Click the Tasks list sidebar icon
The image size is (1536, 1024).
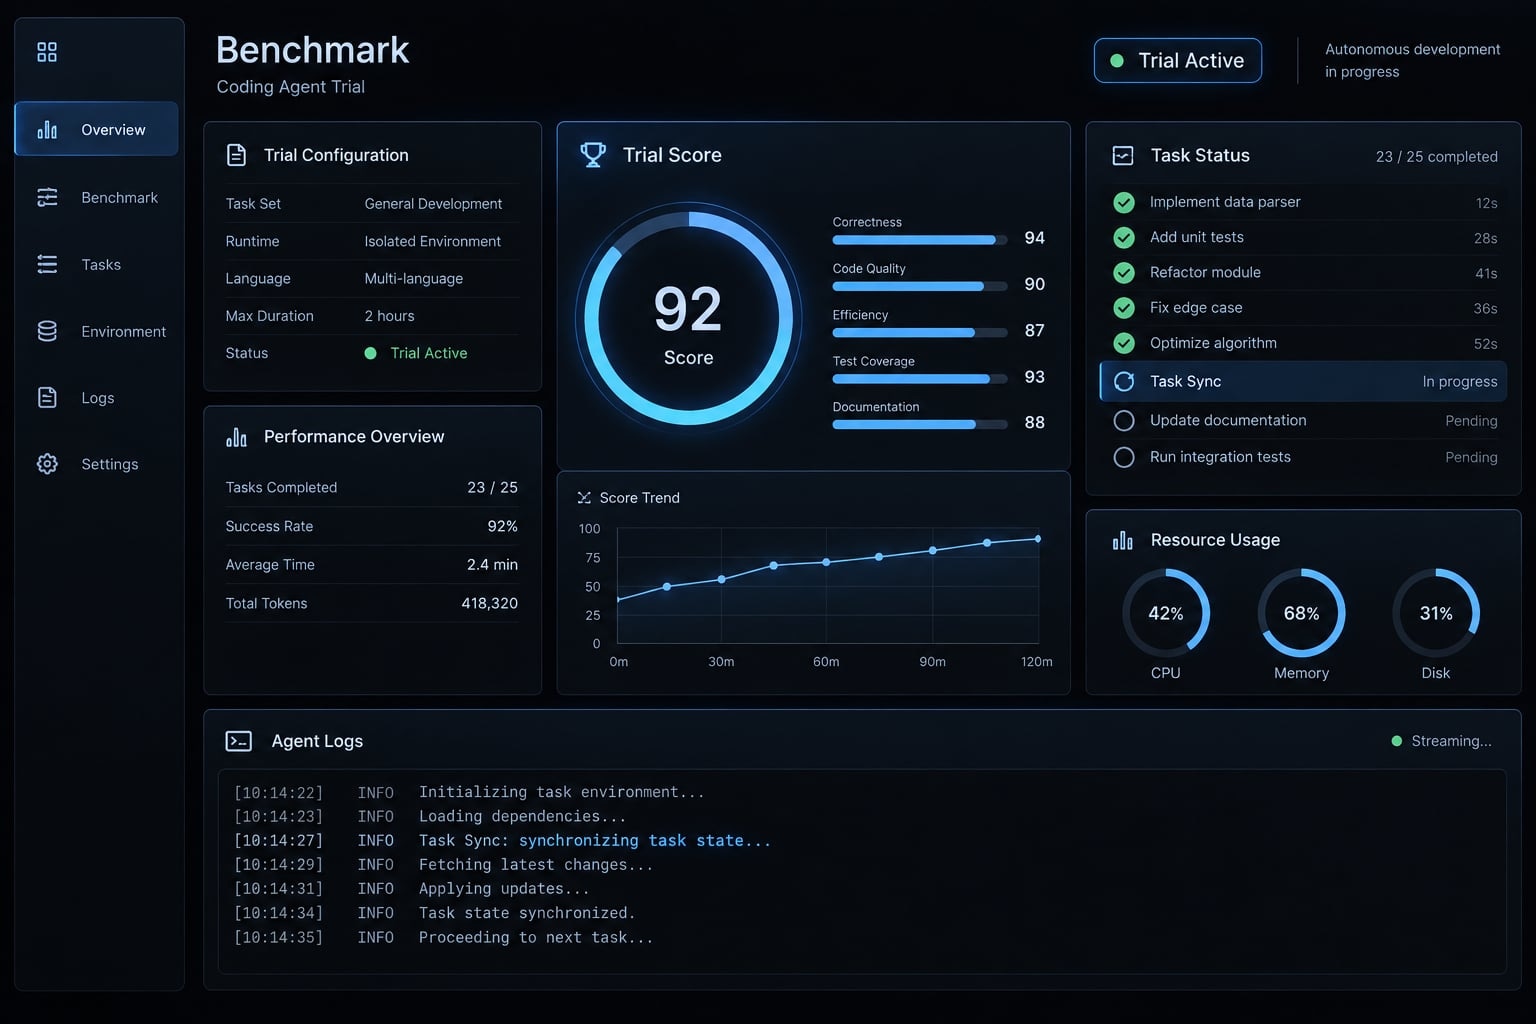coord(47,264)
